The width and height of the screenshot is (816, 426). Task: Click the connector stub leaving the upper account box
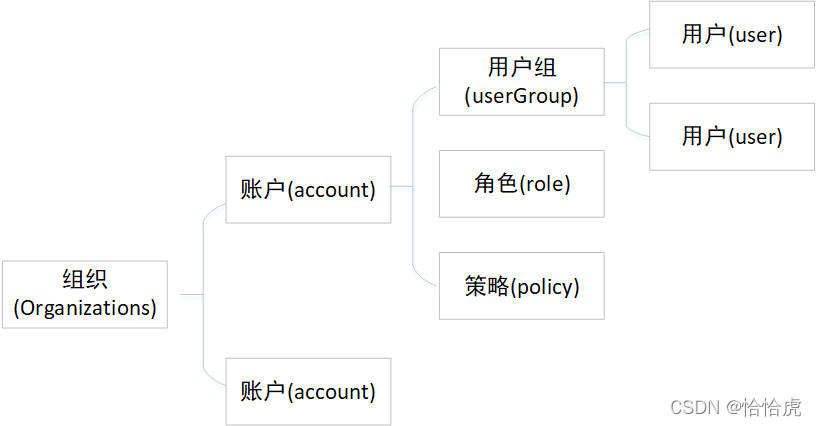point(401,186)
